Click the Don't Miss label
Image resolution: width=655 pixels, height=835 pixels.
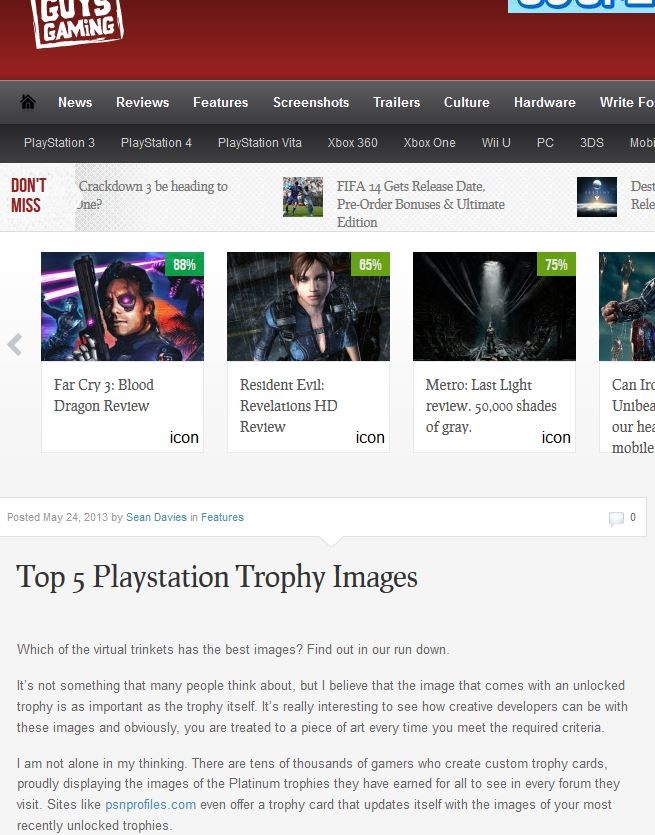pyautogui.click(x=28, y=195)
